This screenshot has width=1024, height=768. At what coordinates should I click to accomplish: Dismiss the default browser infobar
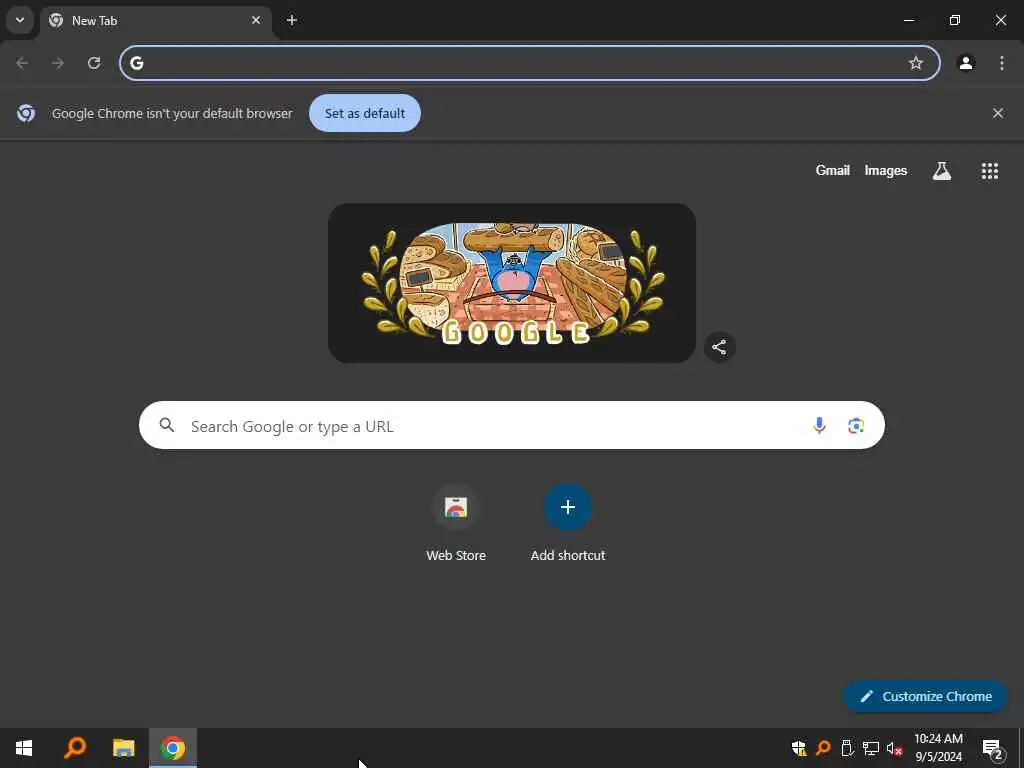click(x=998, y=113)
